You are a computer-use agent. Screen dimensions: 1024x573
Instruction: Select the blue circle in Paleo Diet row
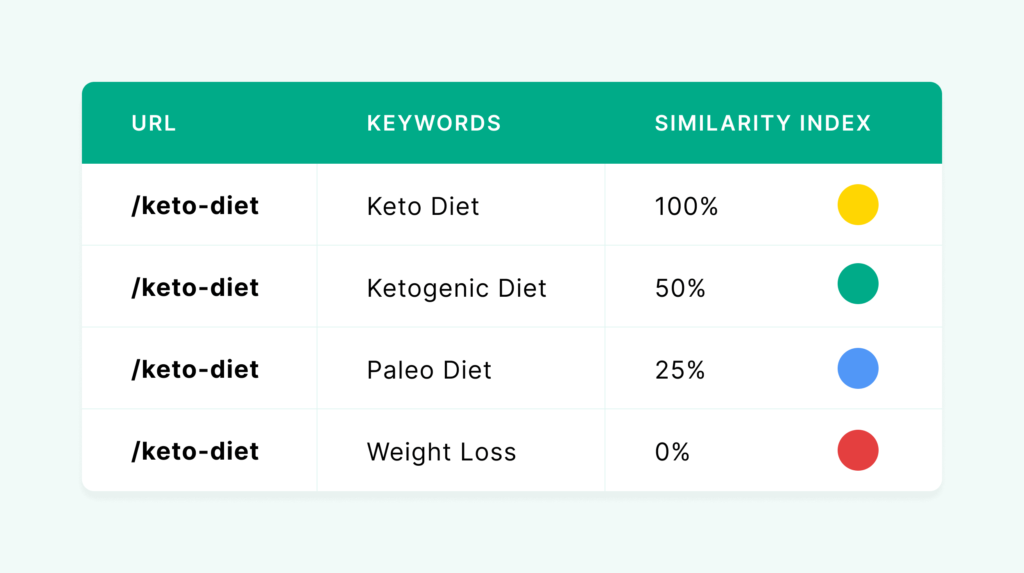coord(857,369)
